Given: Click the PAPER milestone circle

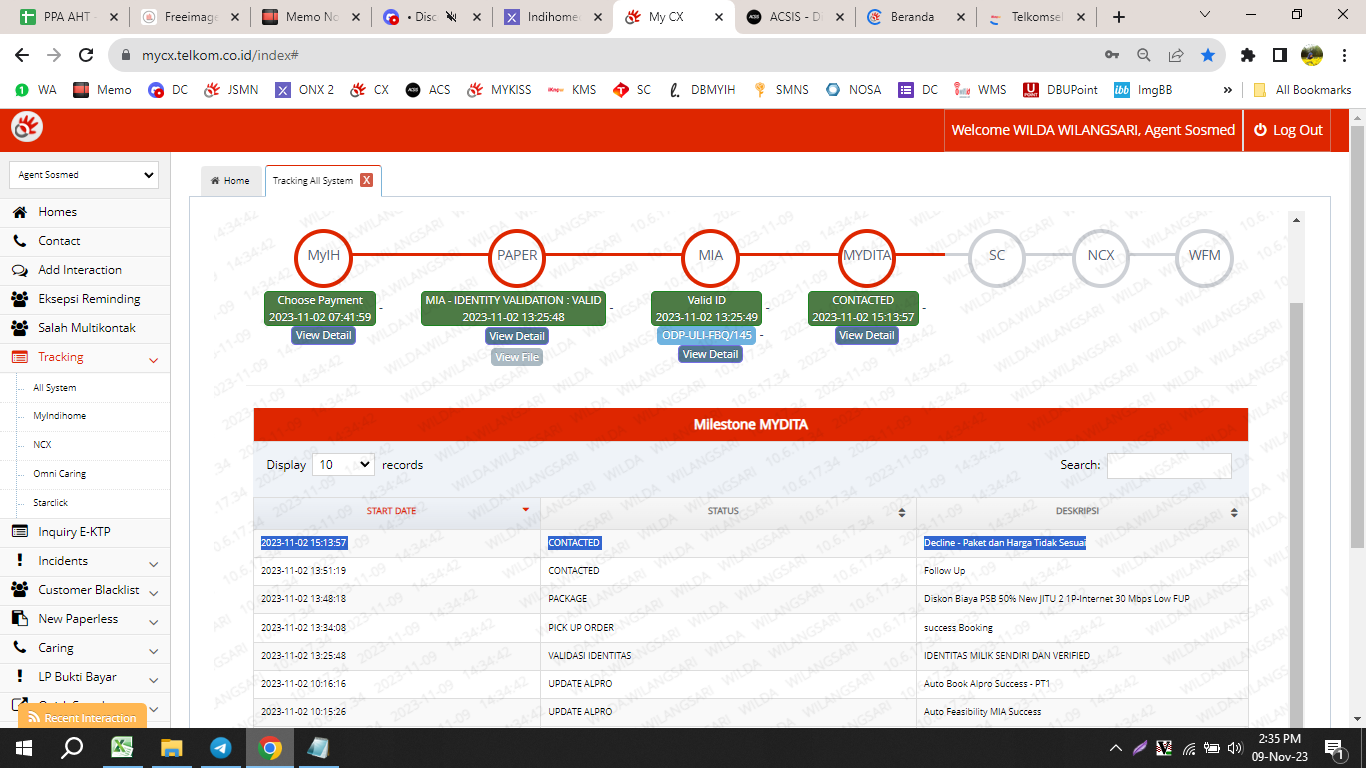Looking at the screenshot, I should pos(517,256).
